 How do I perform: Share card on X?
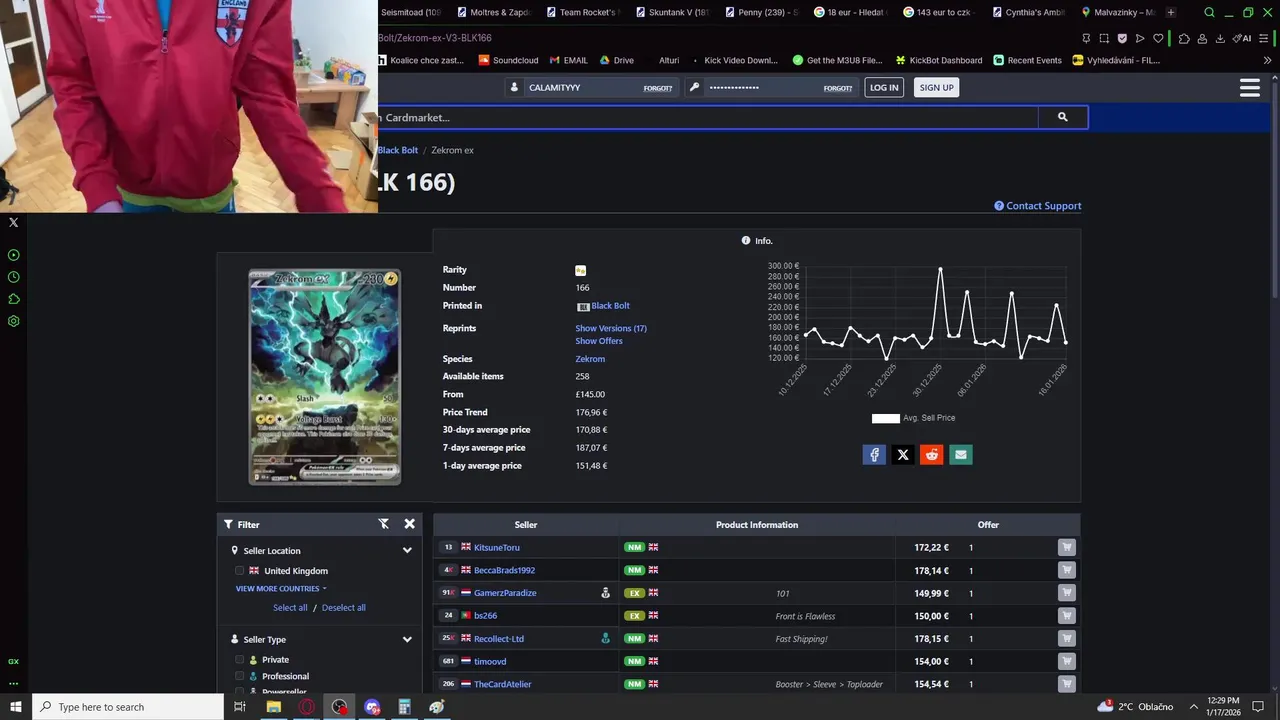pos(903,455)
